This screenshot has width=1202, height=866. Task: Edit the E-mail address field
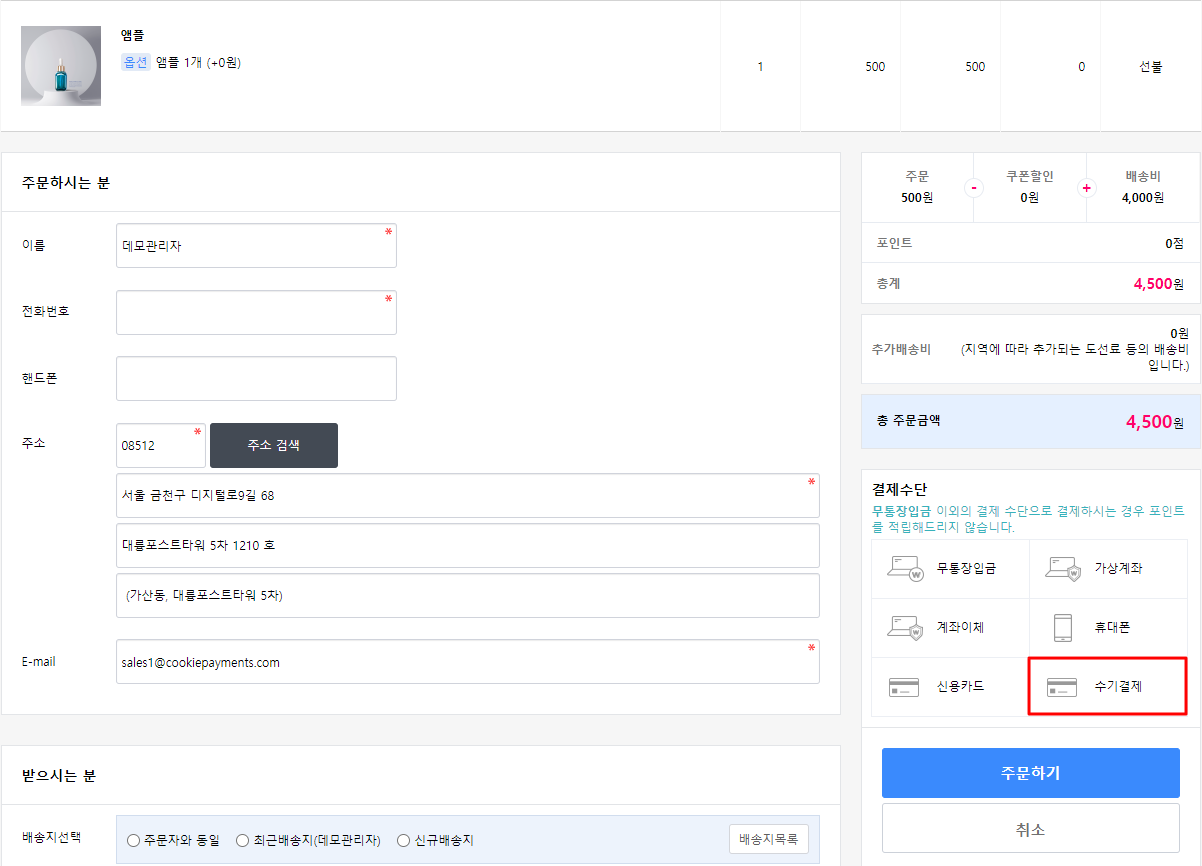(x=467, y=662)
